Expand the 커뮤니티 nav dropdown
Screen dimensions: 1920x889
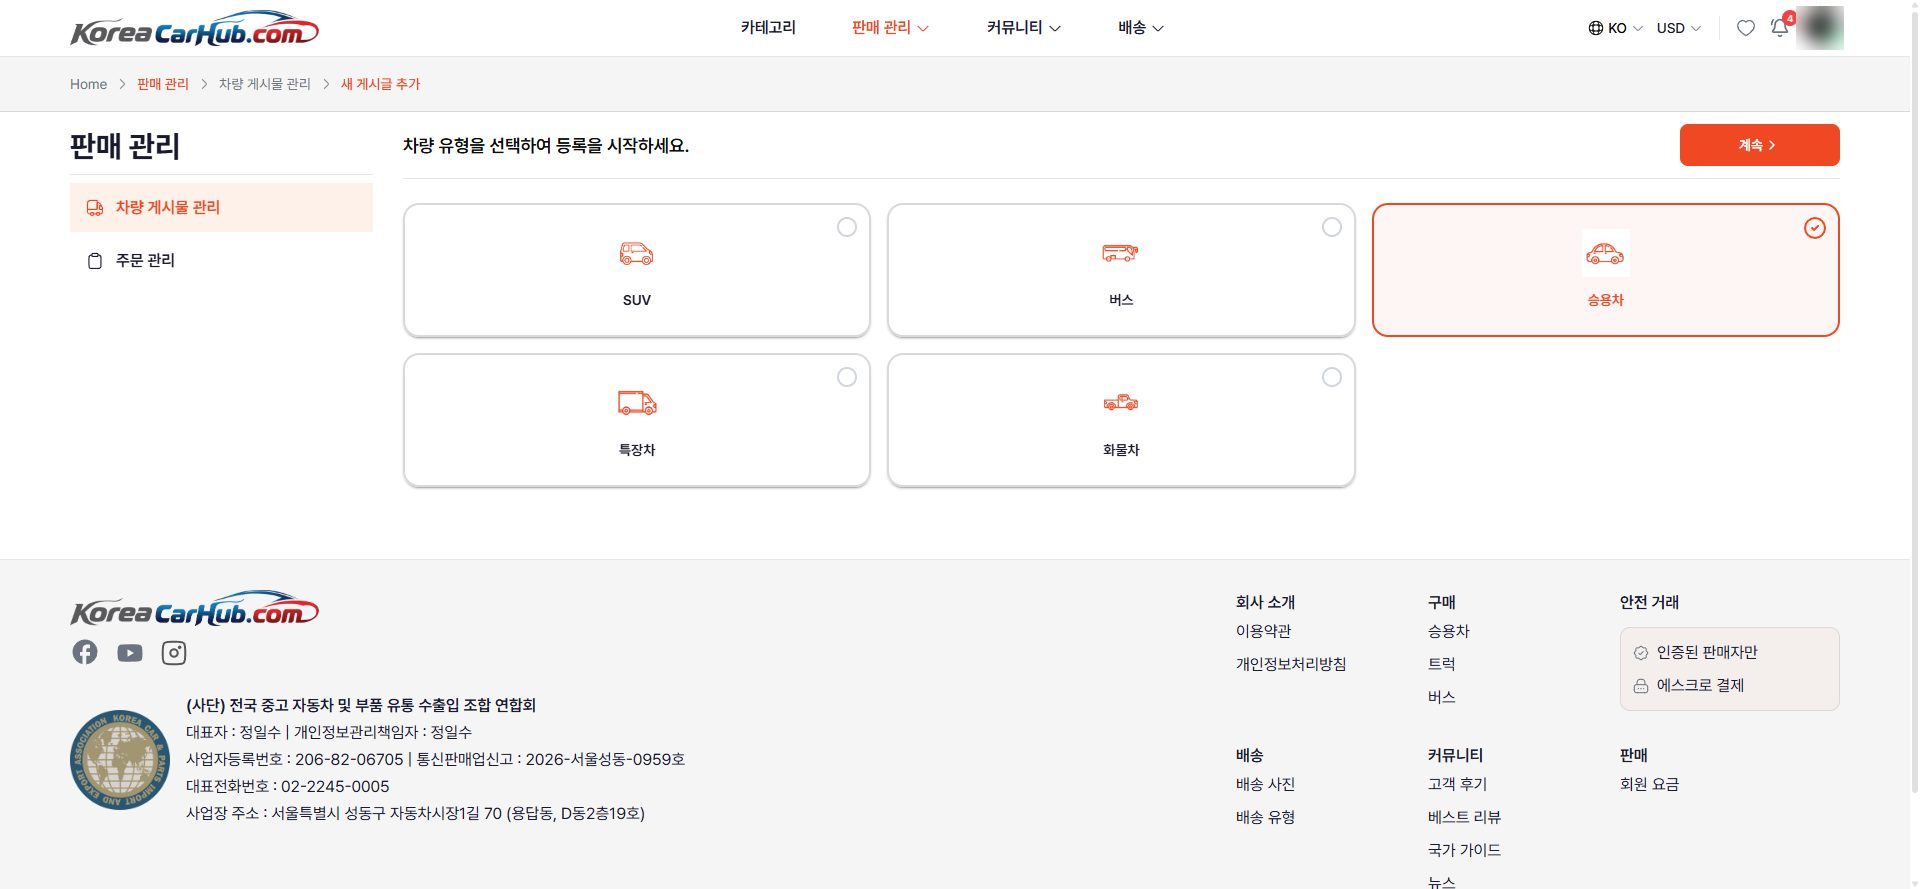tap(1023, 28)
